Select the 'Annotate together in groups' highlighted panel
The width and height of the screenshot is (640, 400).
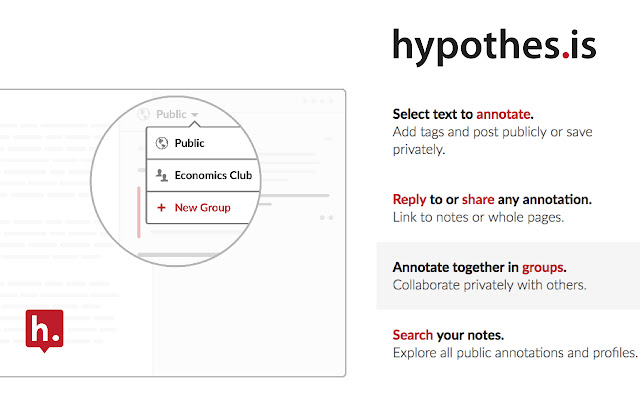[507, 275]
